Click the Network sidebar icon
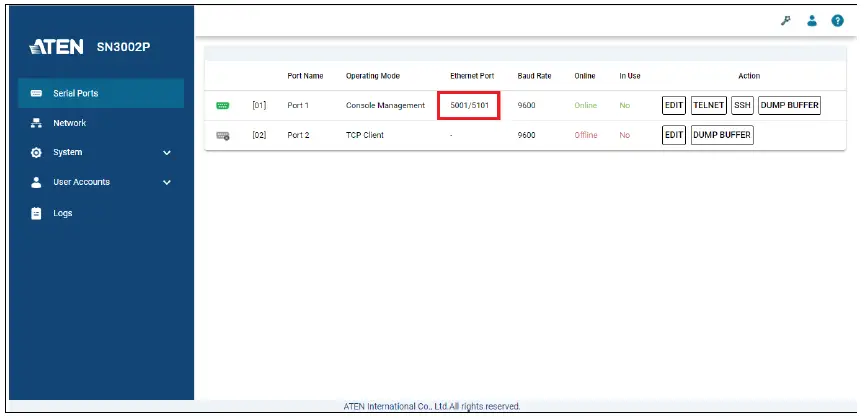Screen dimensions: 864x419 point(36,123)
